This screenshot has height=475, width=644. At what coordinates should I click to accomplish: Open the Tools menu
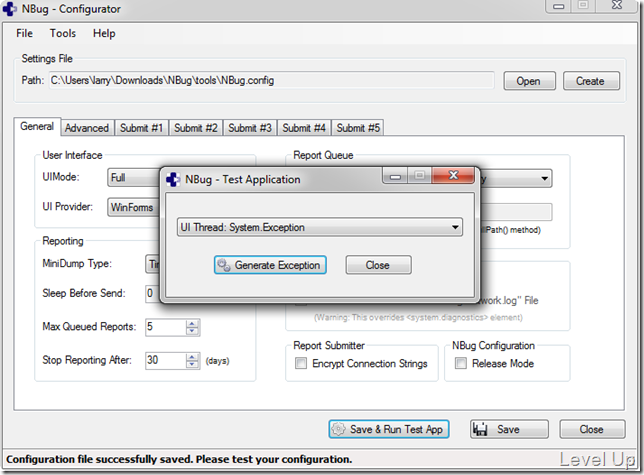[63, 33]
